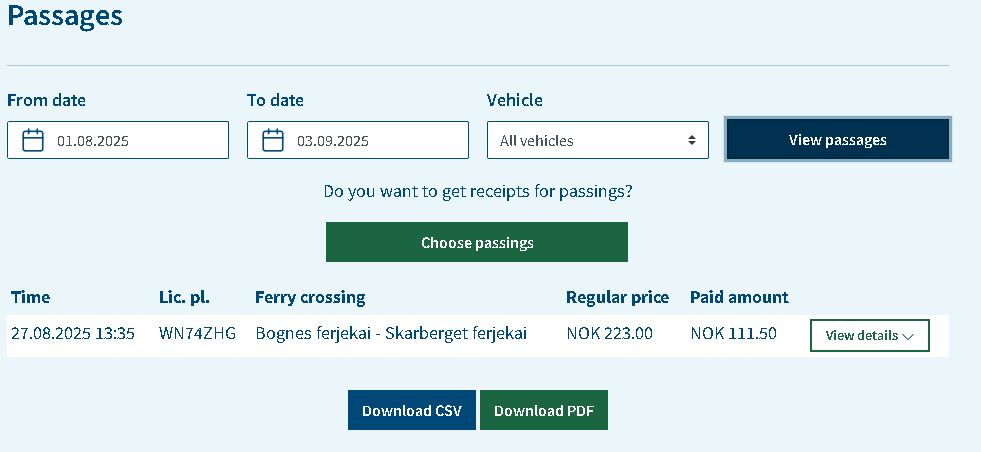This screenshot has height=452, width=981.
Task: Click the Time column header
Action: [31, 297]
